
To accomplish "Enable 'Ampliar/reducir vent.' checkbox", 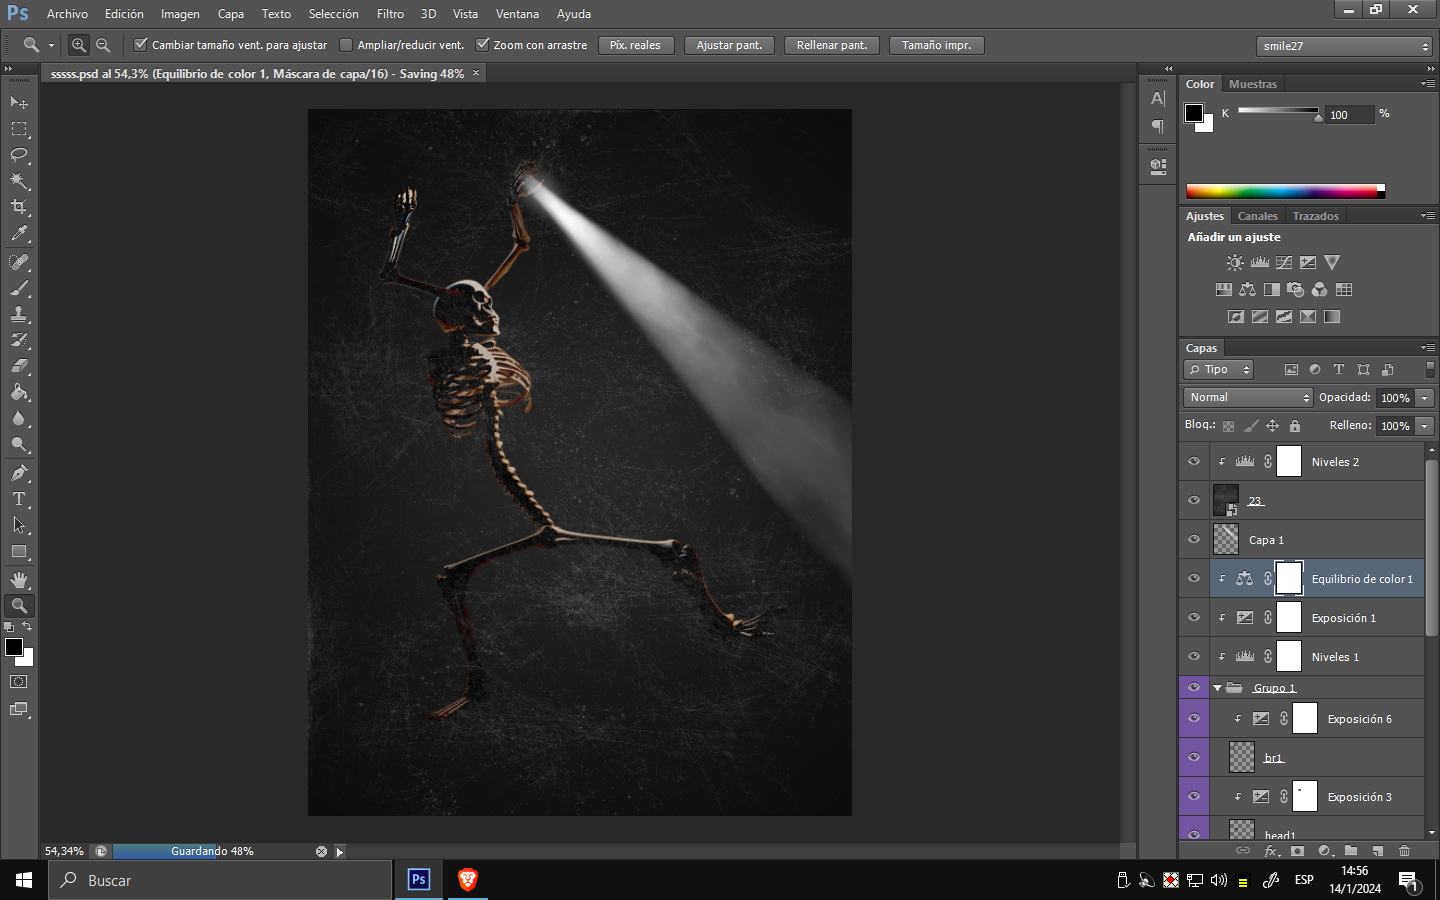I will [346, 45].
